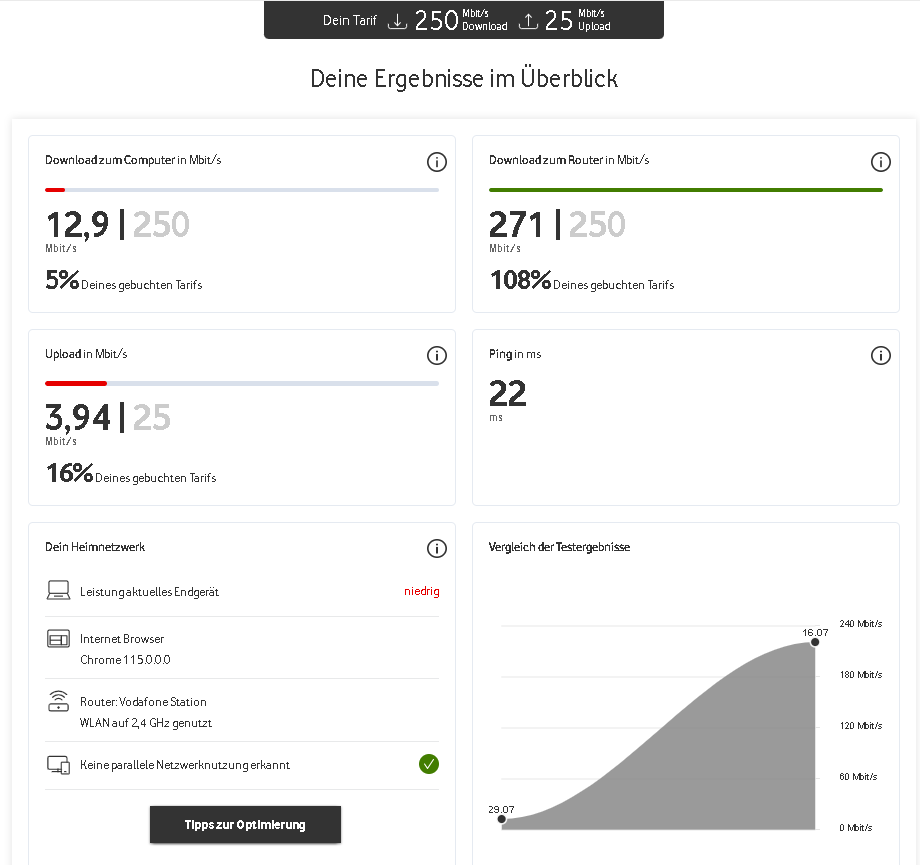Viewport: 920px width, 865px height.
Task: Click 'Deine Ergebnisse im Überblick' heading
Action: [x=464, y=79]
